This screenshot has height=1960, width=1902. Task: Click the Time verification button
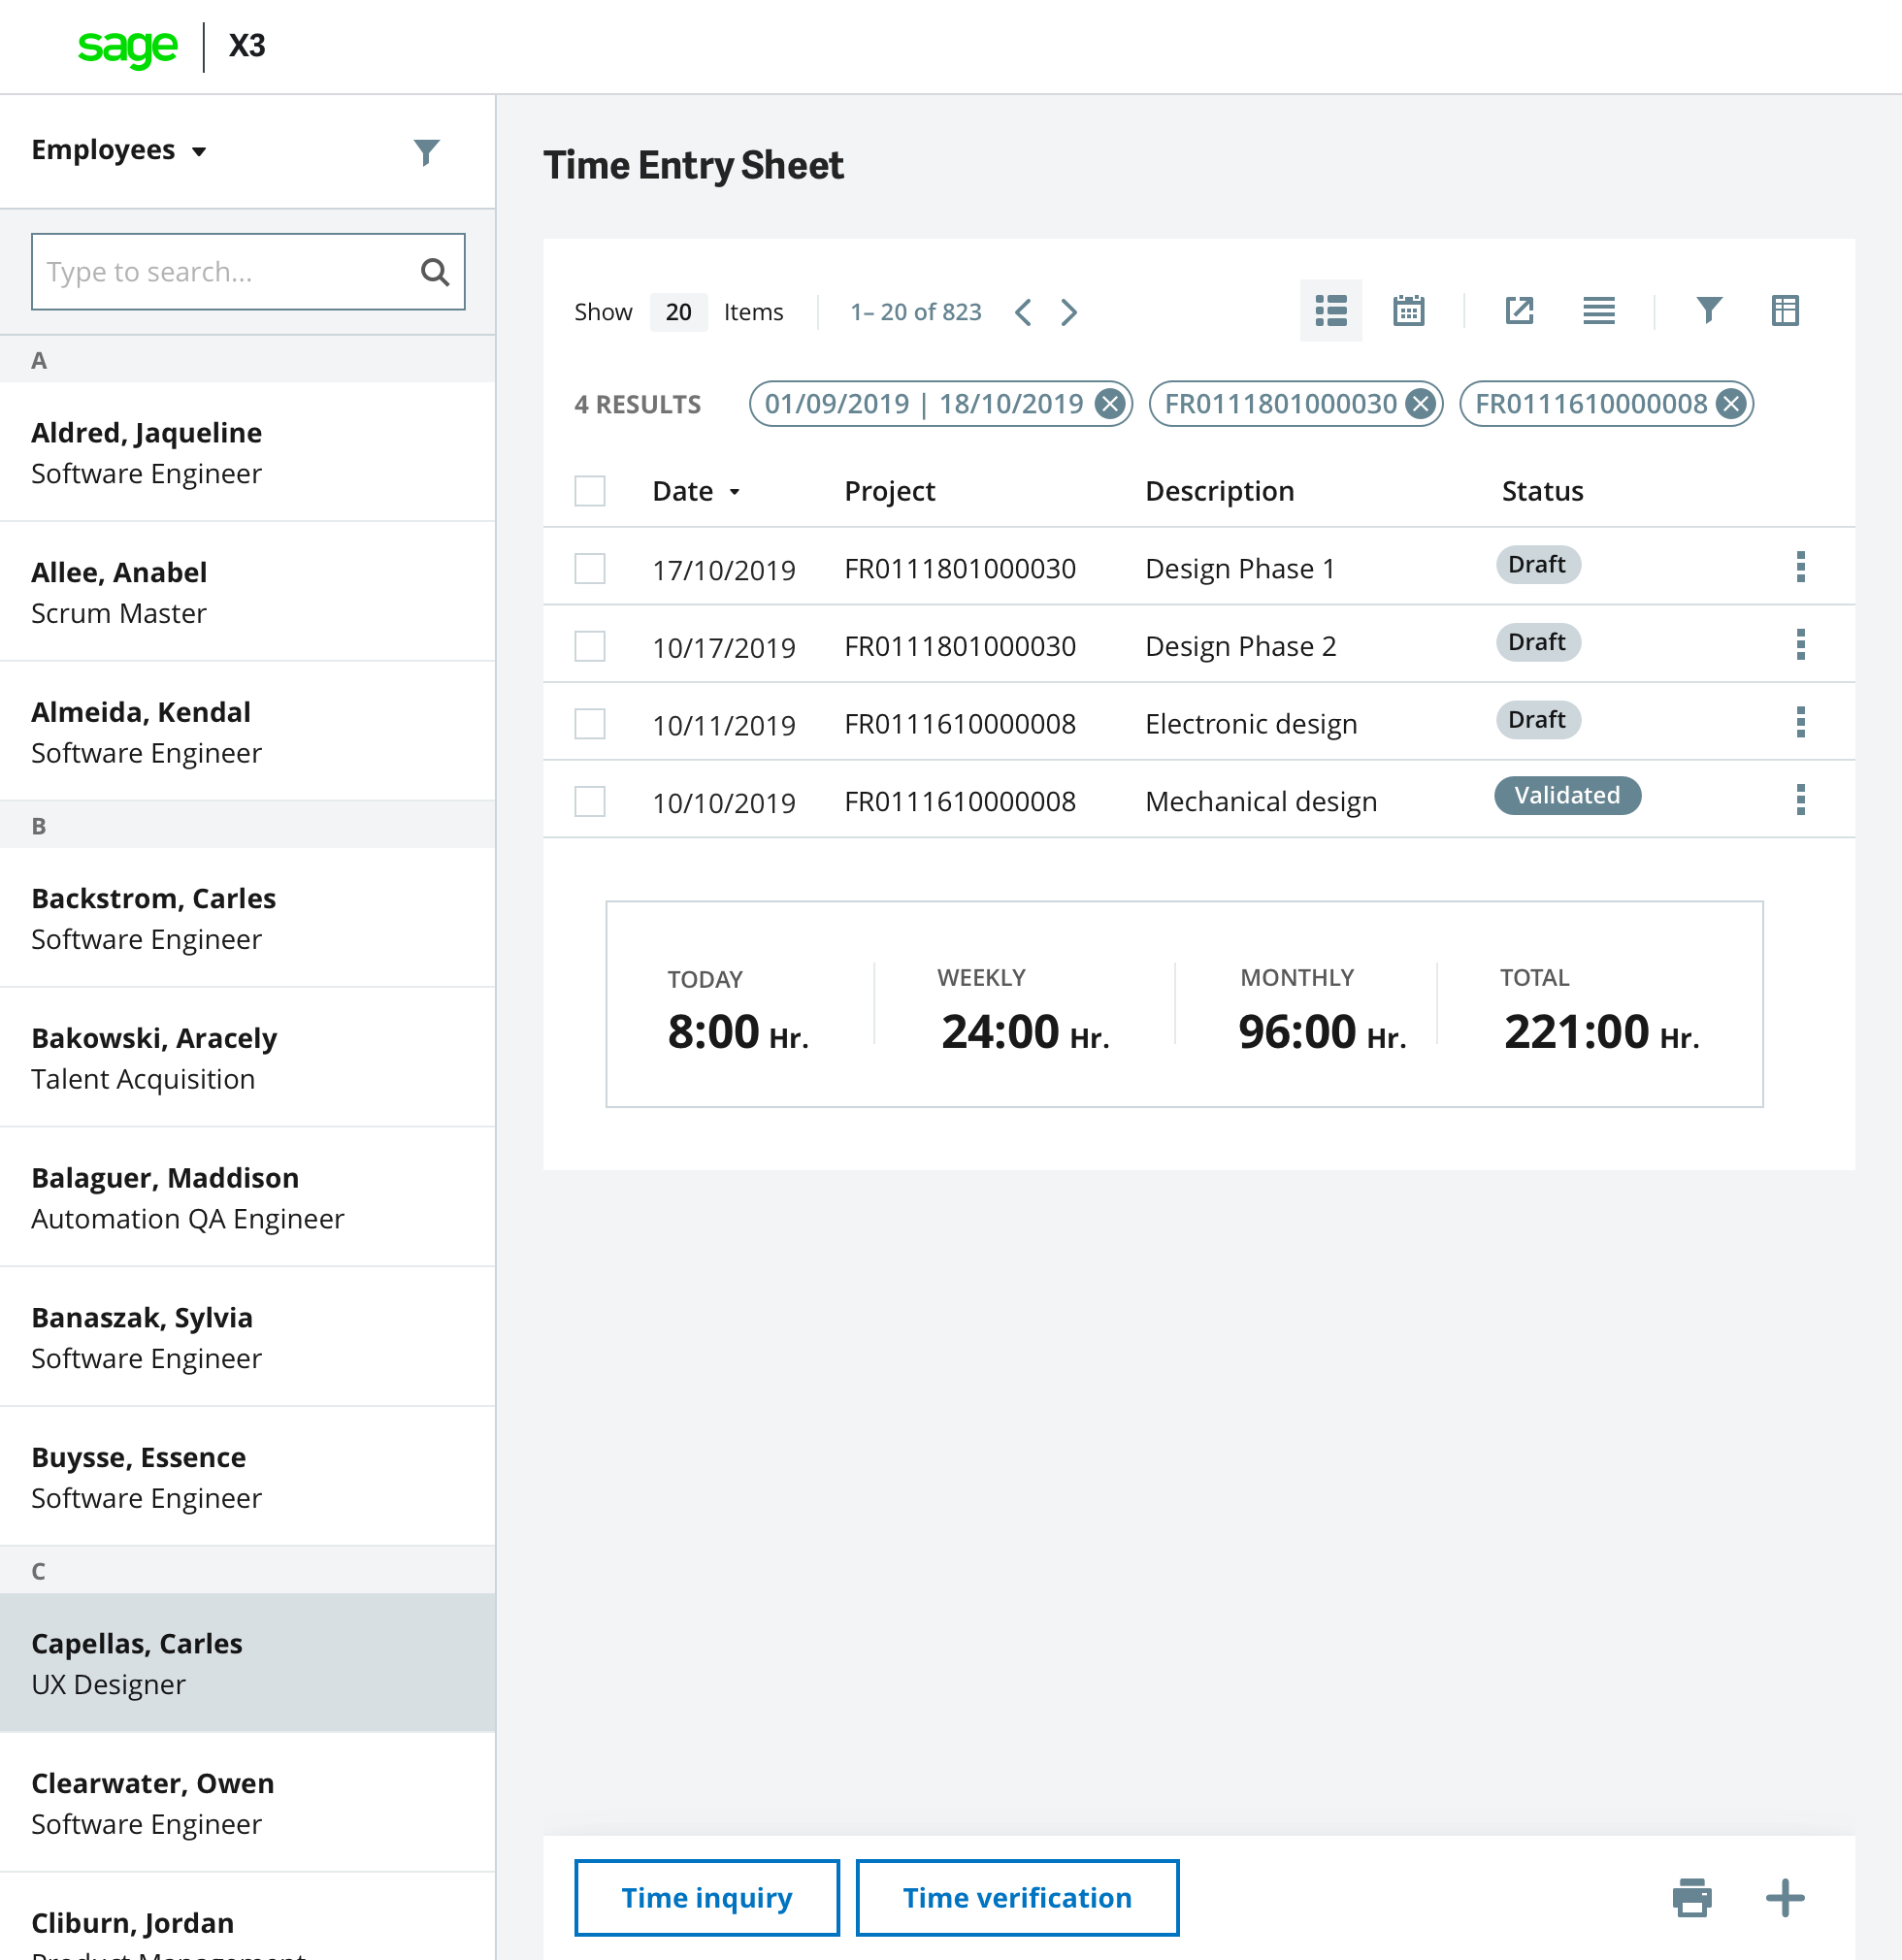(1017, 1897)
